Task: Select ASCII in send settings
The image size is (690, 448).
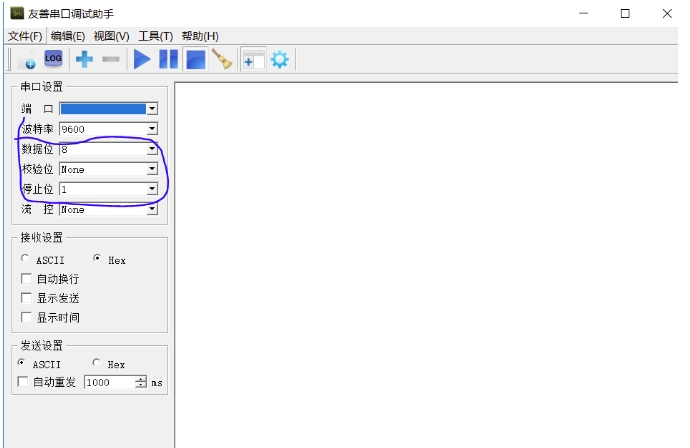Action: click(21, 363)
